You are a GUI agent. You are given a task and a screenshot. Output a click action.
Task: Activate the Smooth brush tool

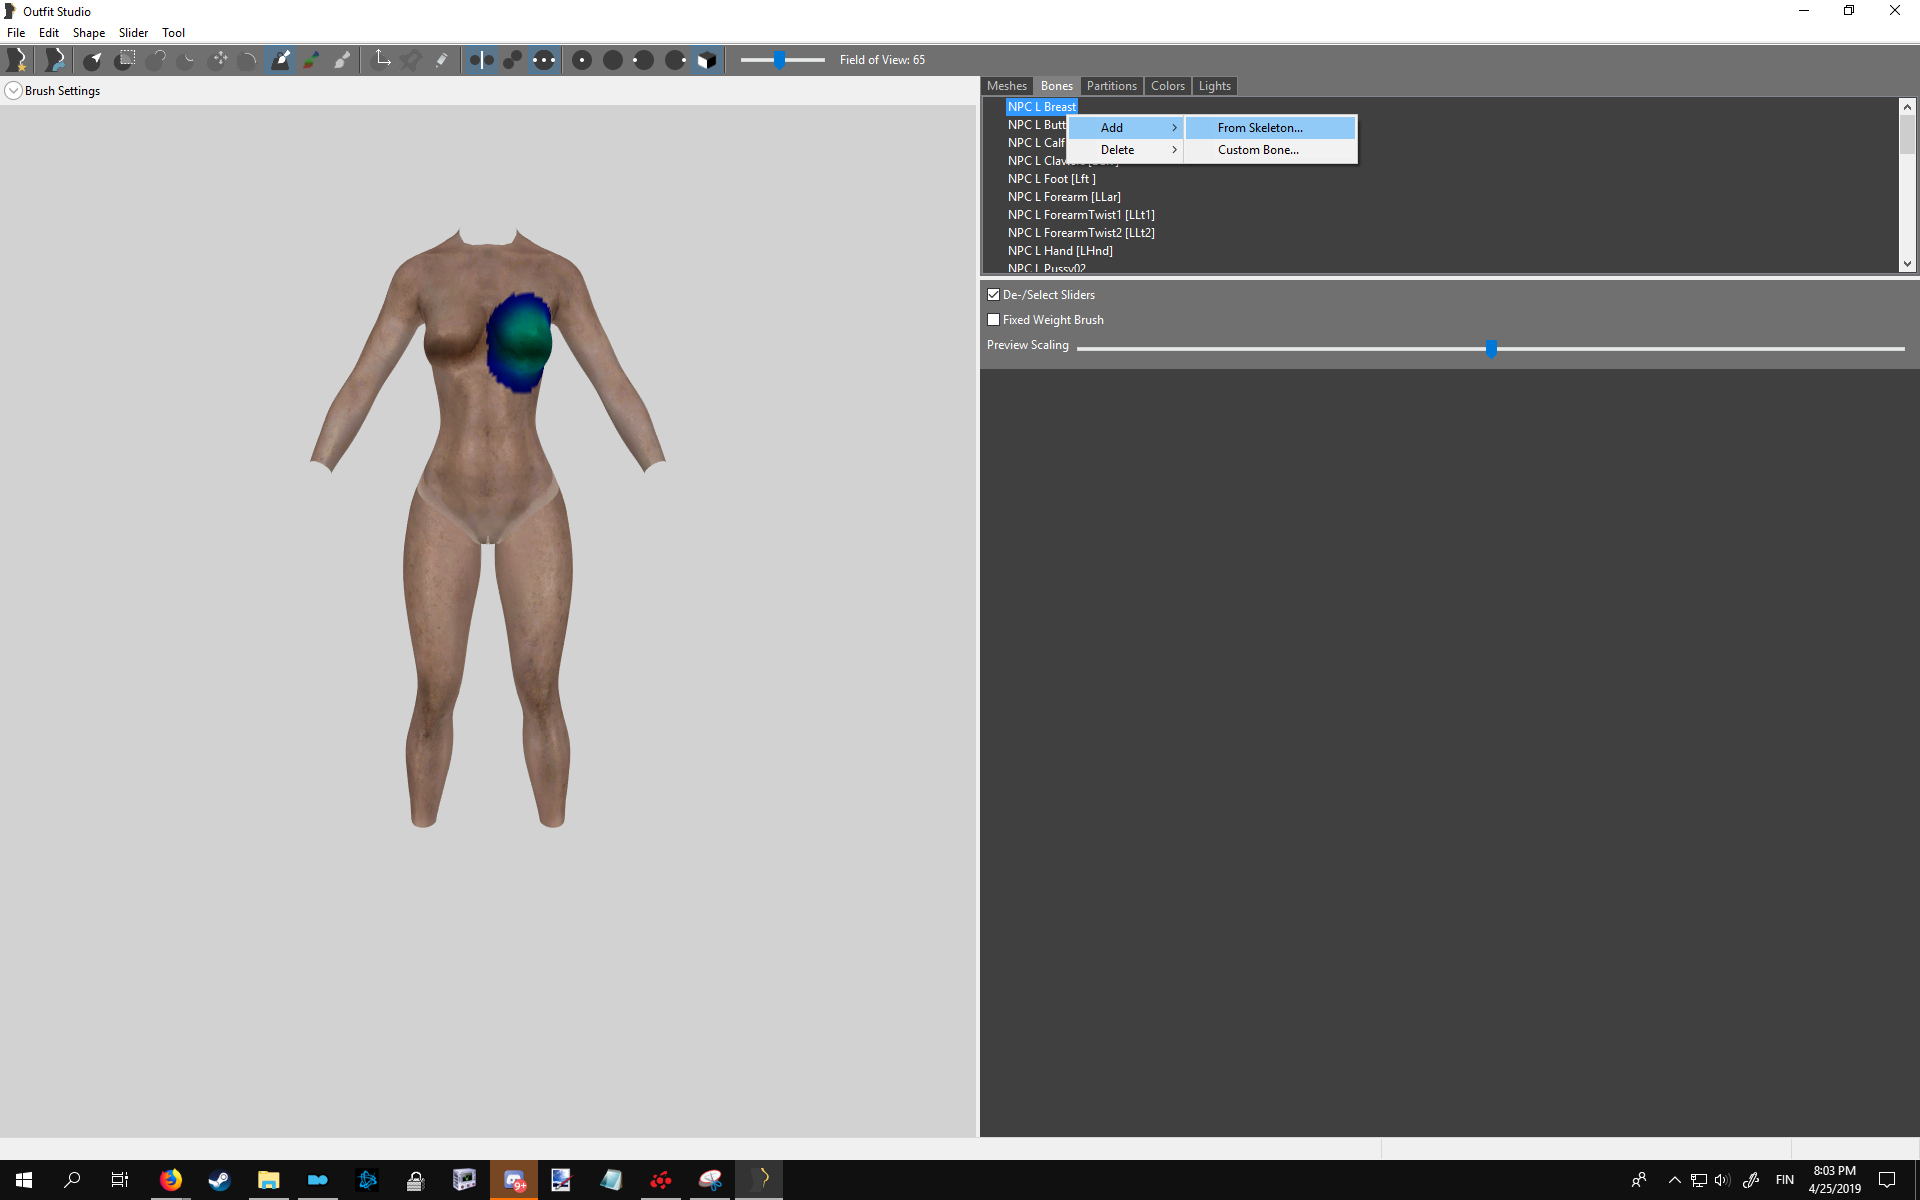pyautogui.click(x=249, y=60)
